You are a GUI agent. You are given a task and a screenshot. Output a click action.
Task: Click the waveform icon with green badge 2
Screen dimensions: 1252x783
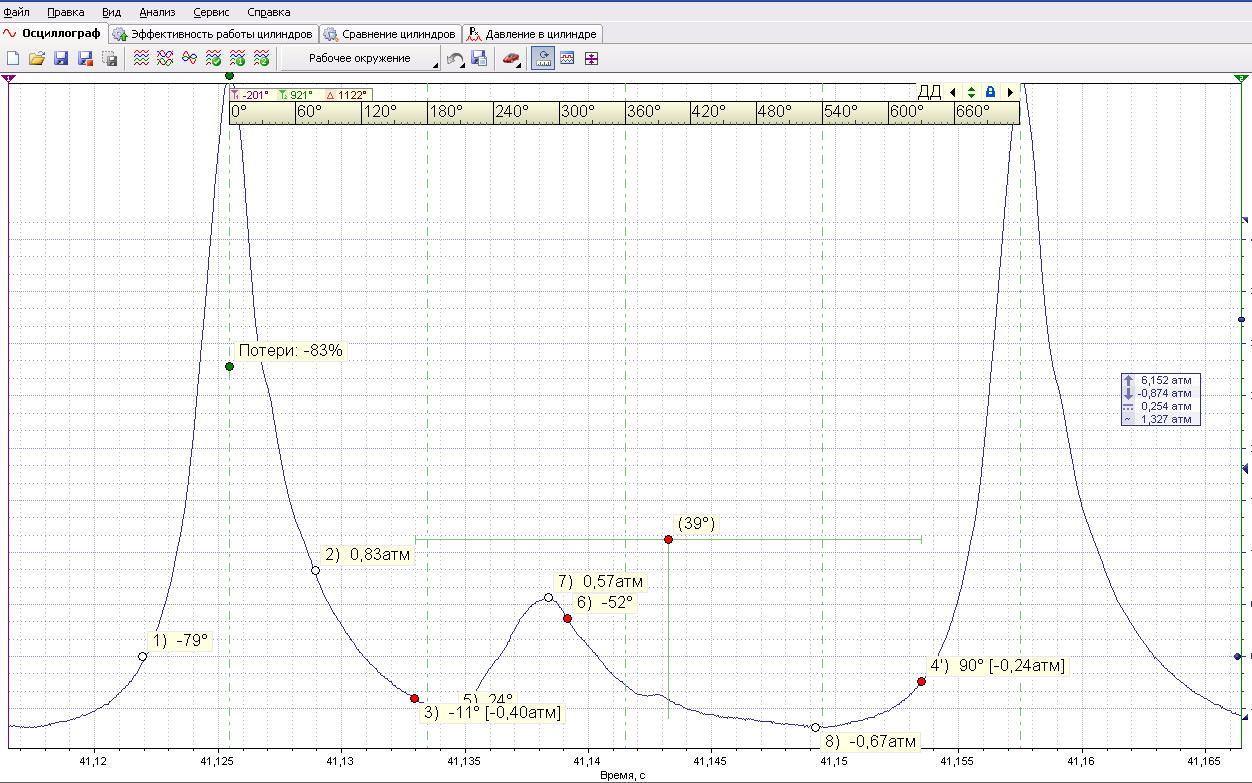[x=262, y=59]
